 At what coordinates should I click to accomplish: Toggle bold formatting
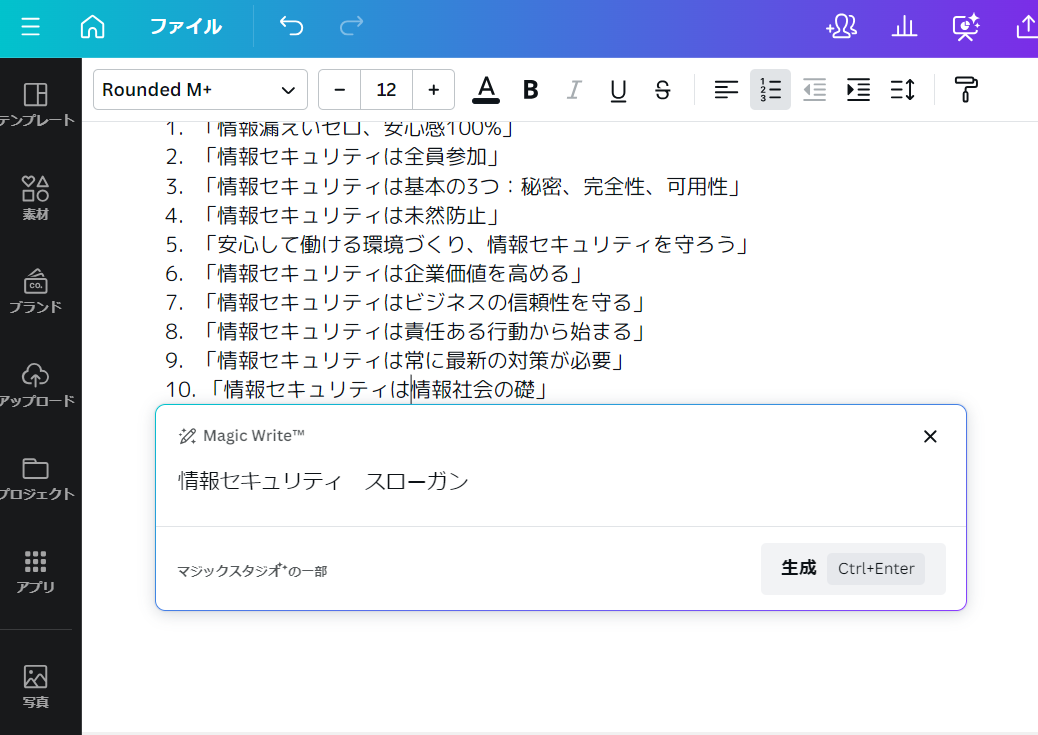click(530, 89)
